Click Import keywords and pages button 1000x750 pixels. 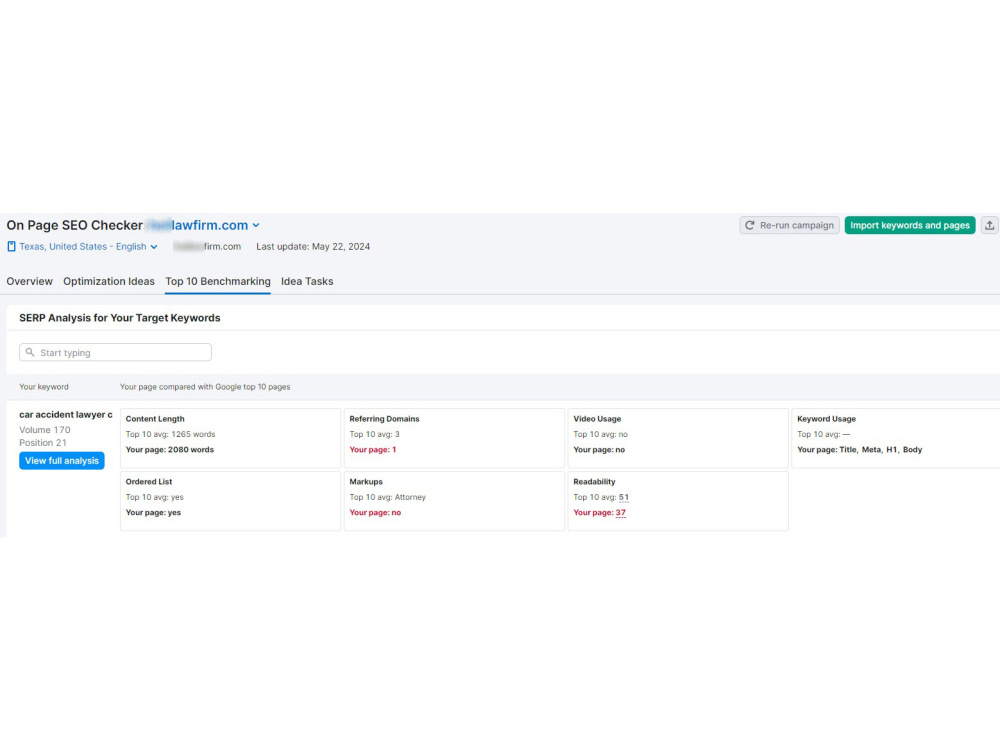909,225
